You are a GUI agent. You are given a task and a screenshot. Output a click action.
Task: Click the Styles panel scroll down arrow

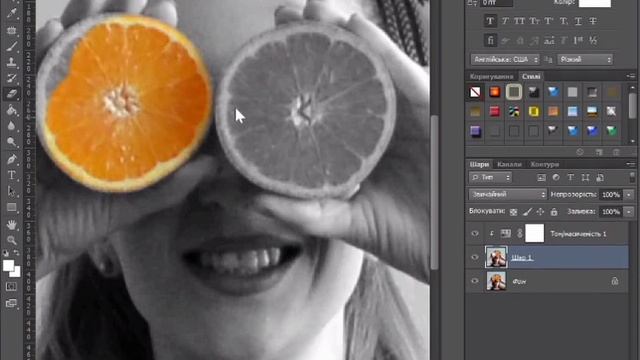coord(632,141)
